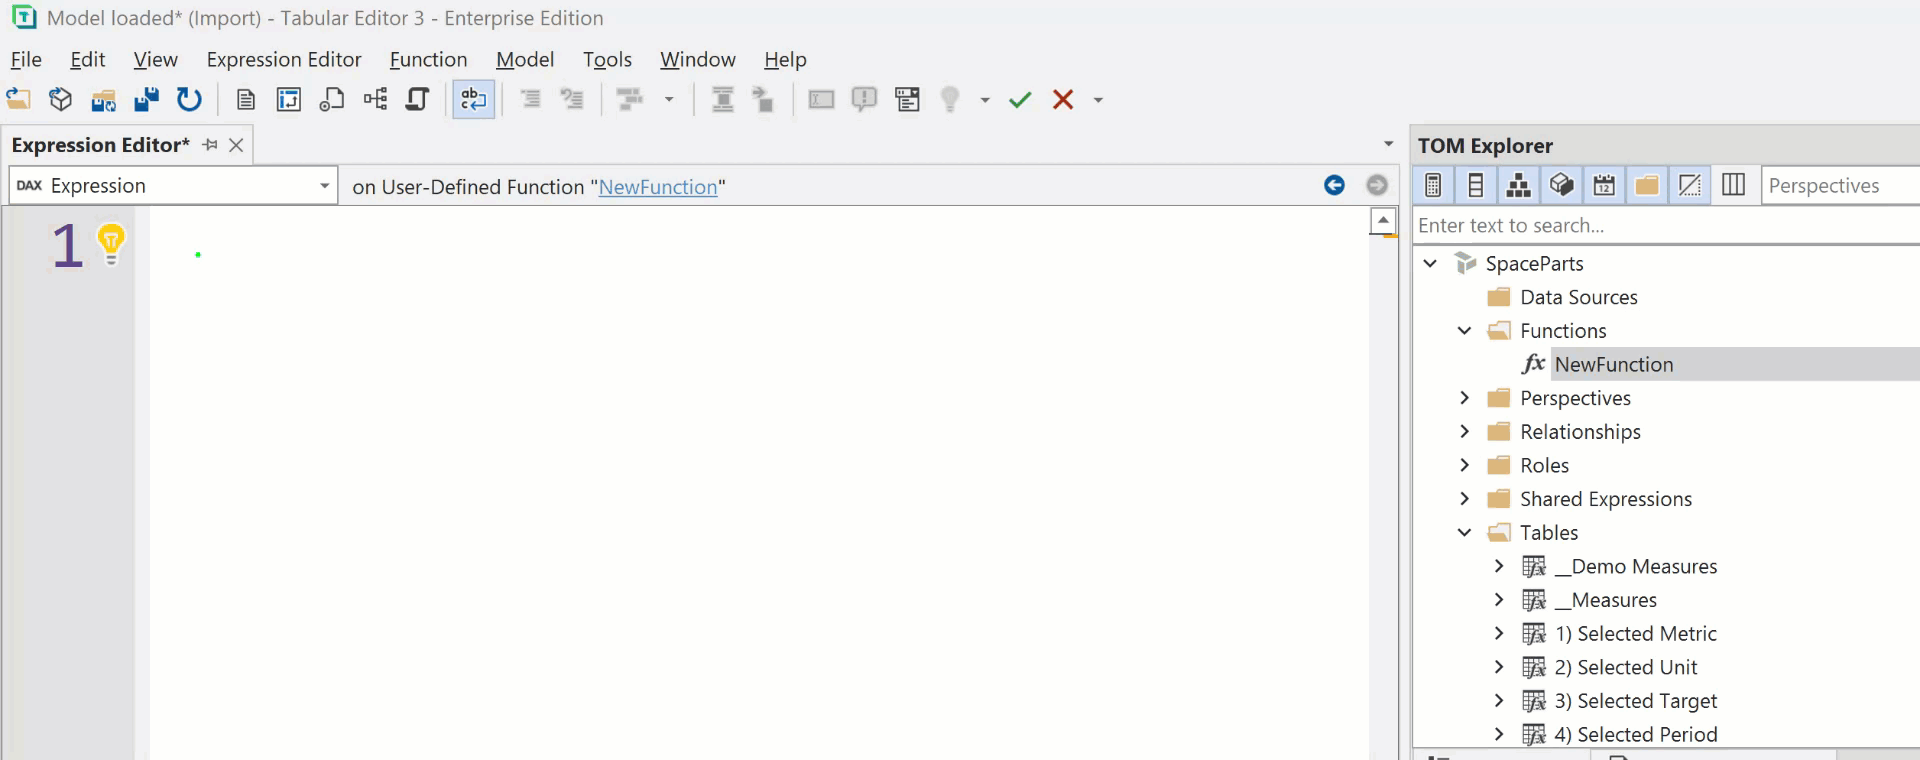1920x760 pixels.
Task: Click the open model from database cube icon
Action: (x=61, y=99)
